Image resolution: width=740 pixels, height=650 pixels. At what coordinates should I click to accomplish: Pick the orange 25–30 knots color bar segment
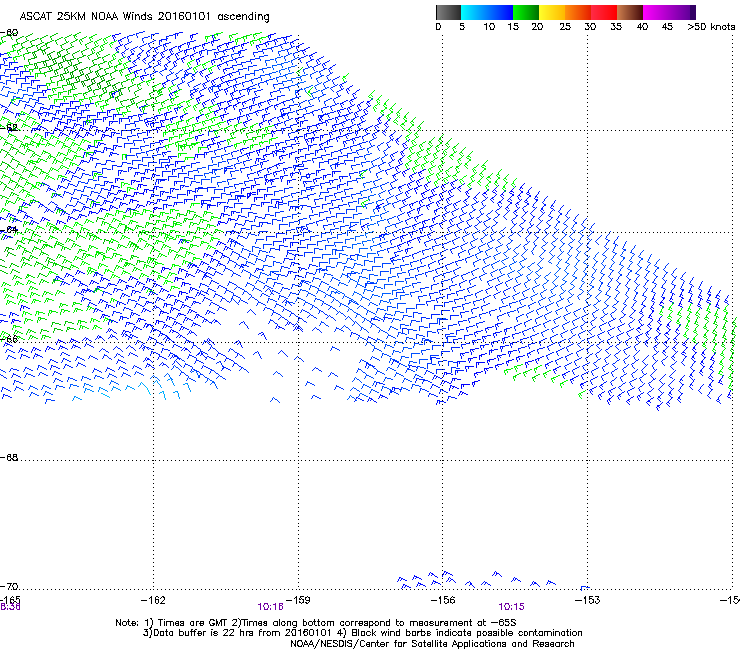point(578,12)
